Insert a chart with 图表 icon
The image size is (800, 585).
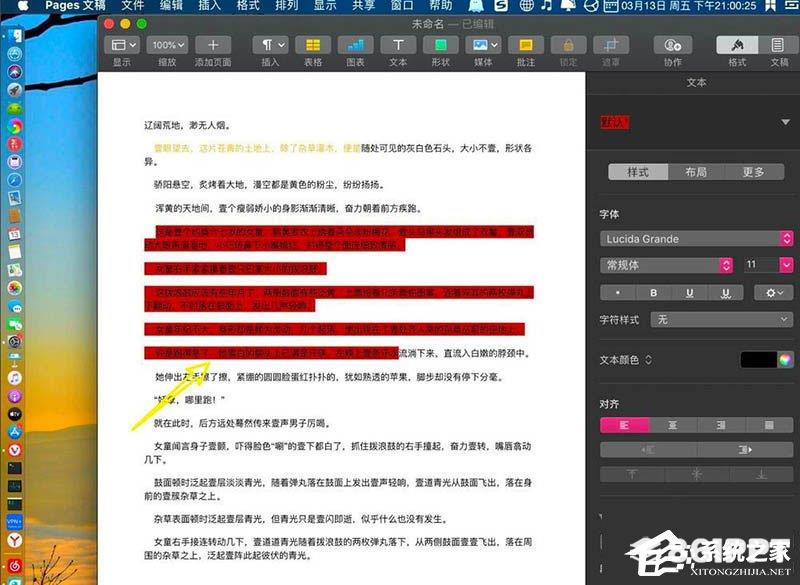[355, 45]
